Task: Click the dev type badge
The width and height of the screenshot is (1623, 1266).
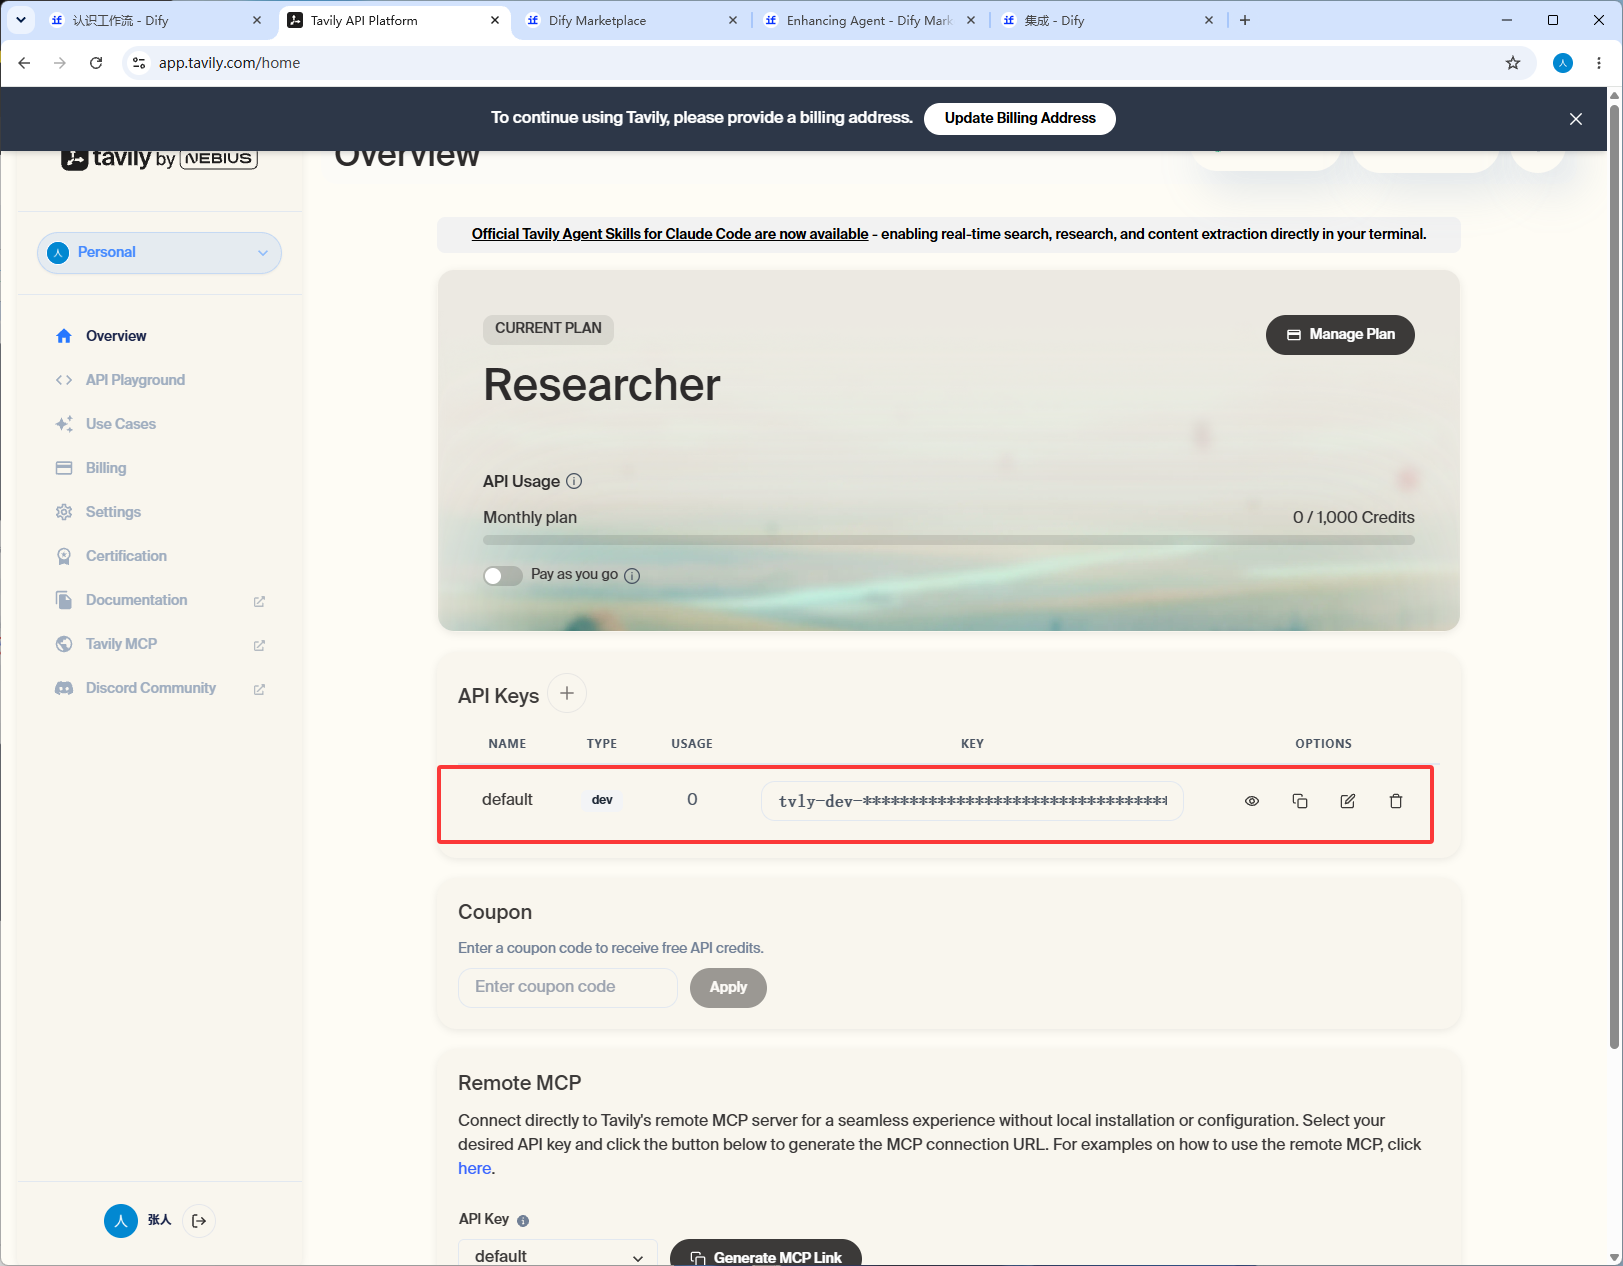Action: tap(602, 800)
